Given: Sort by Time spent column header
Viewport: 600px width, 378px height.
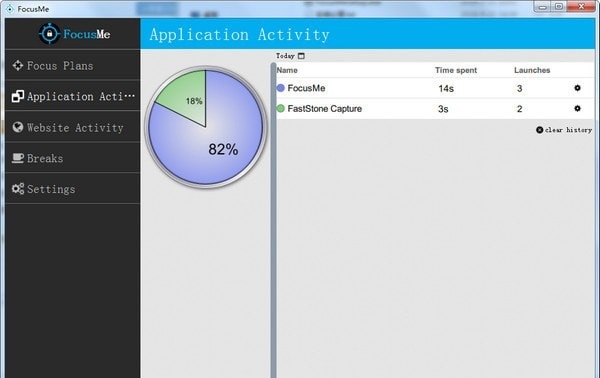Looking at the screenshot, I should [456, 70].
